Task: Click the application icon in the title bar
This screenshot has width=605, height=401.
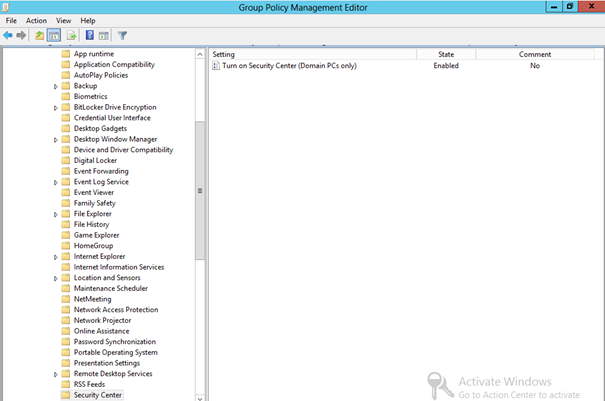Action: pyautogui.click(x=5, y=7)
